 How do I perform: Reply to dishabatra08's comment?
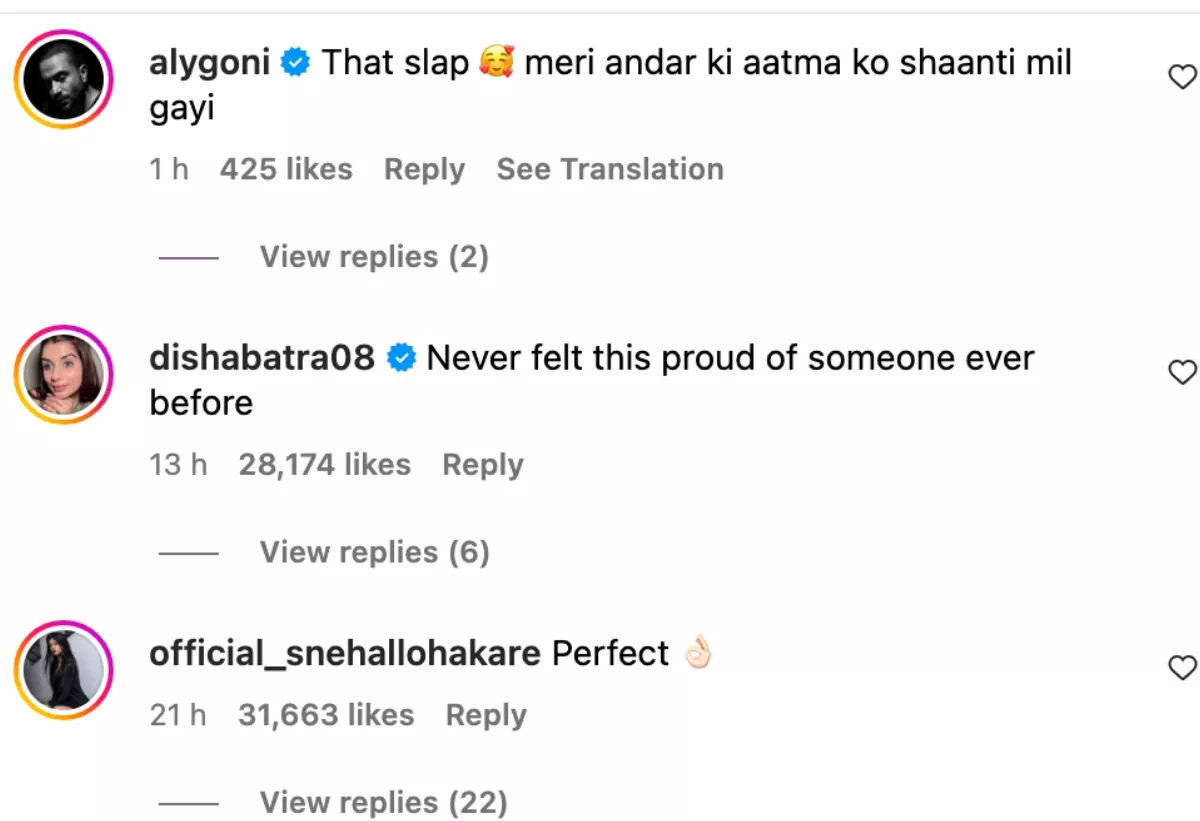[483, 465]
